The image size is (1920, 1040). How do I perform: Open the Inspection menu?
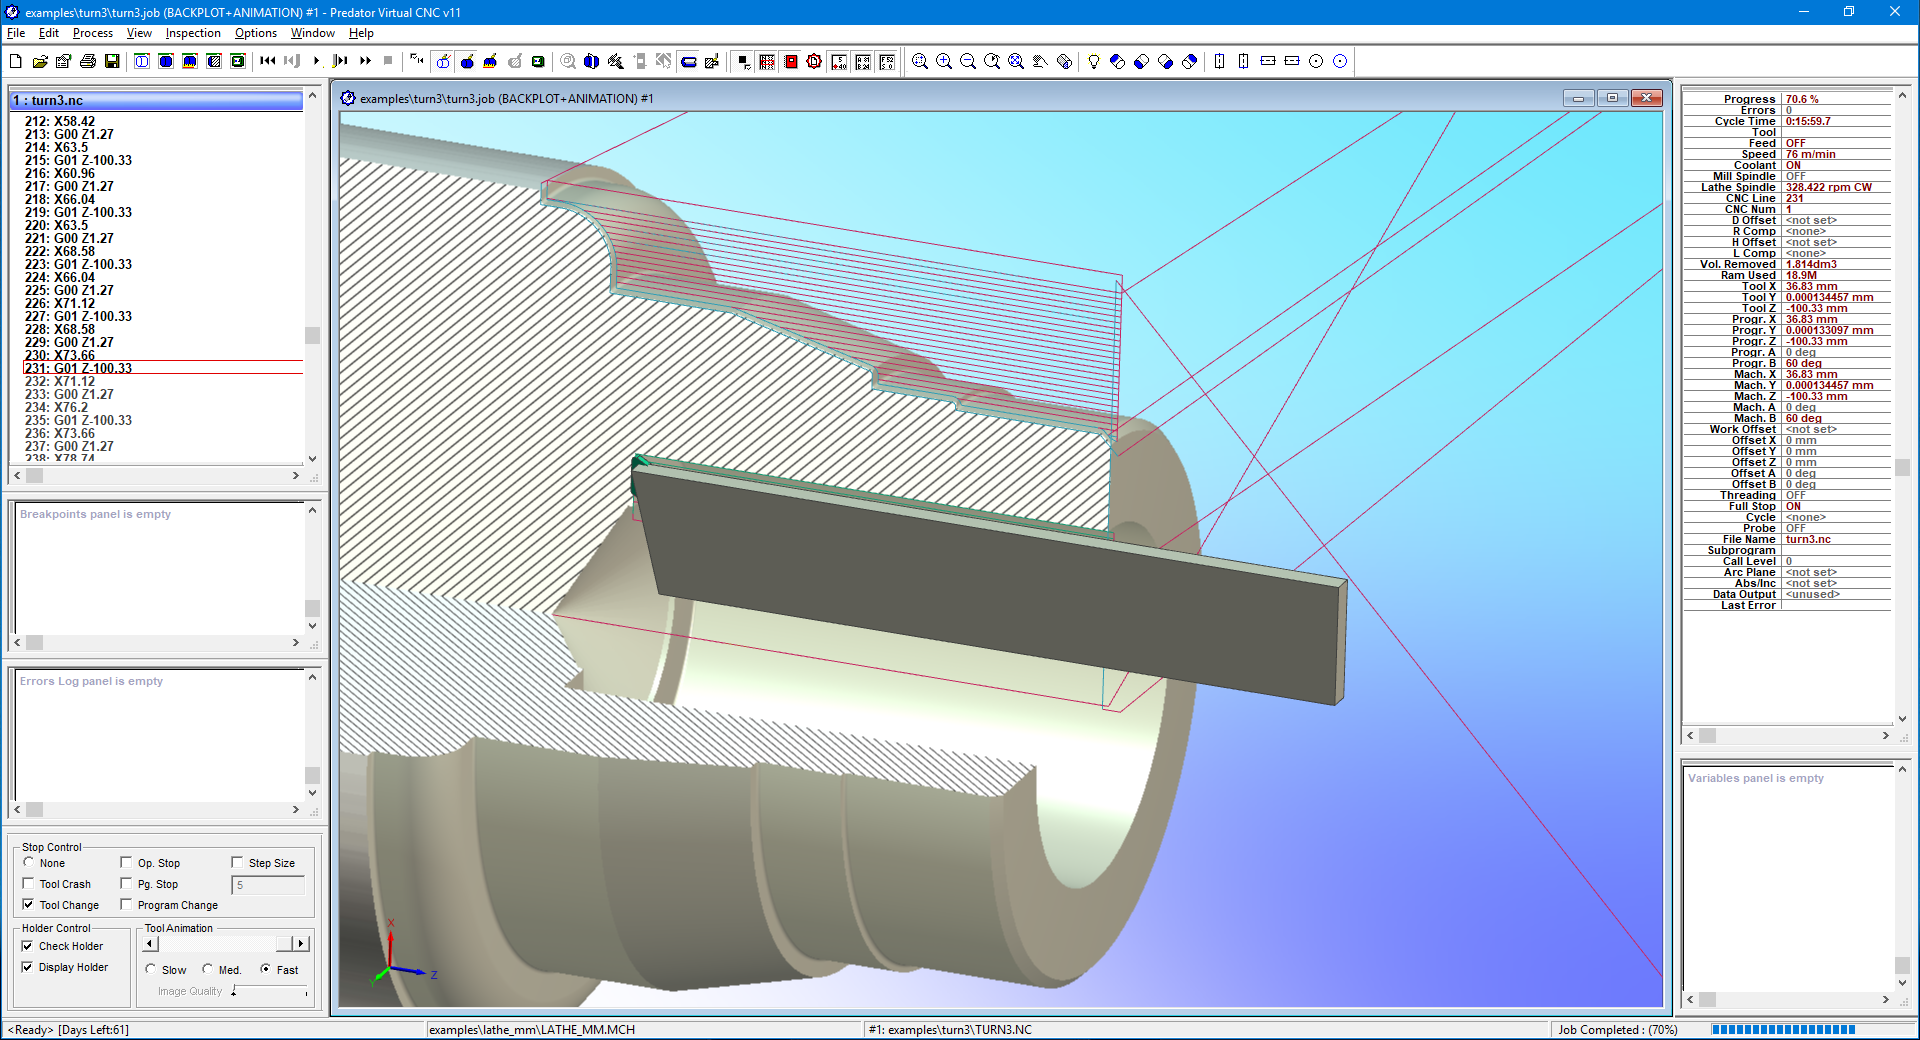point(192,33)
